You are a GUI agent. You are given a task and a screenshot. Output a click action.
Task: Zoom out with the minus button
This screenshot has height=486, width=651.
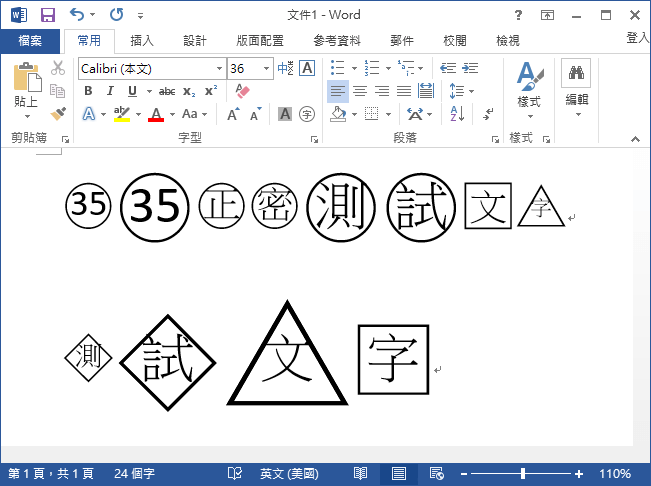click(x=464, y=474)
